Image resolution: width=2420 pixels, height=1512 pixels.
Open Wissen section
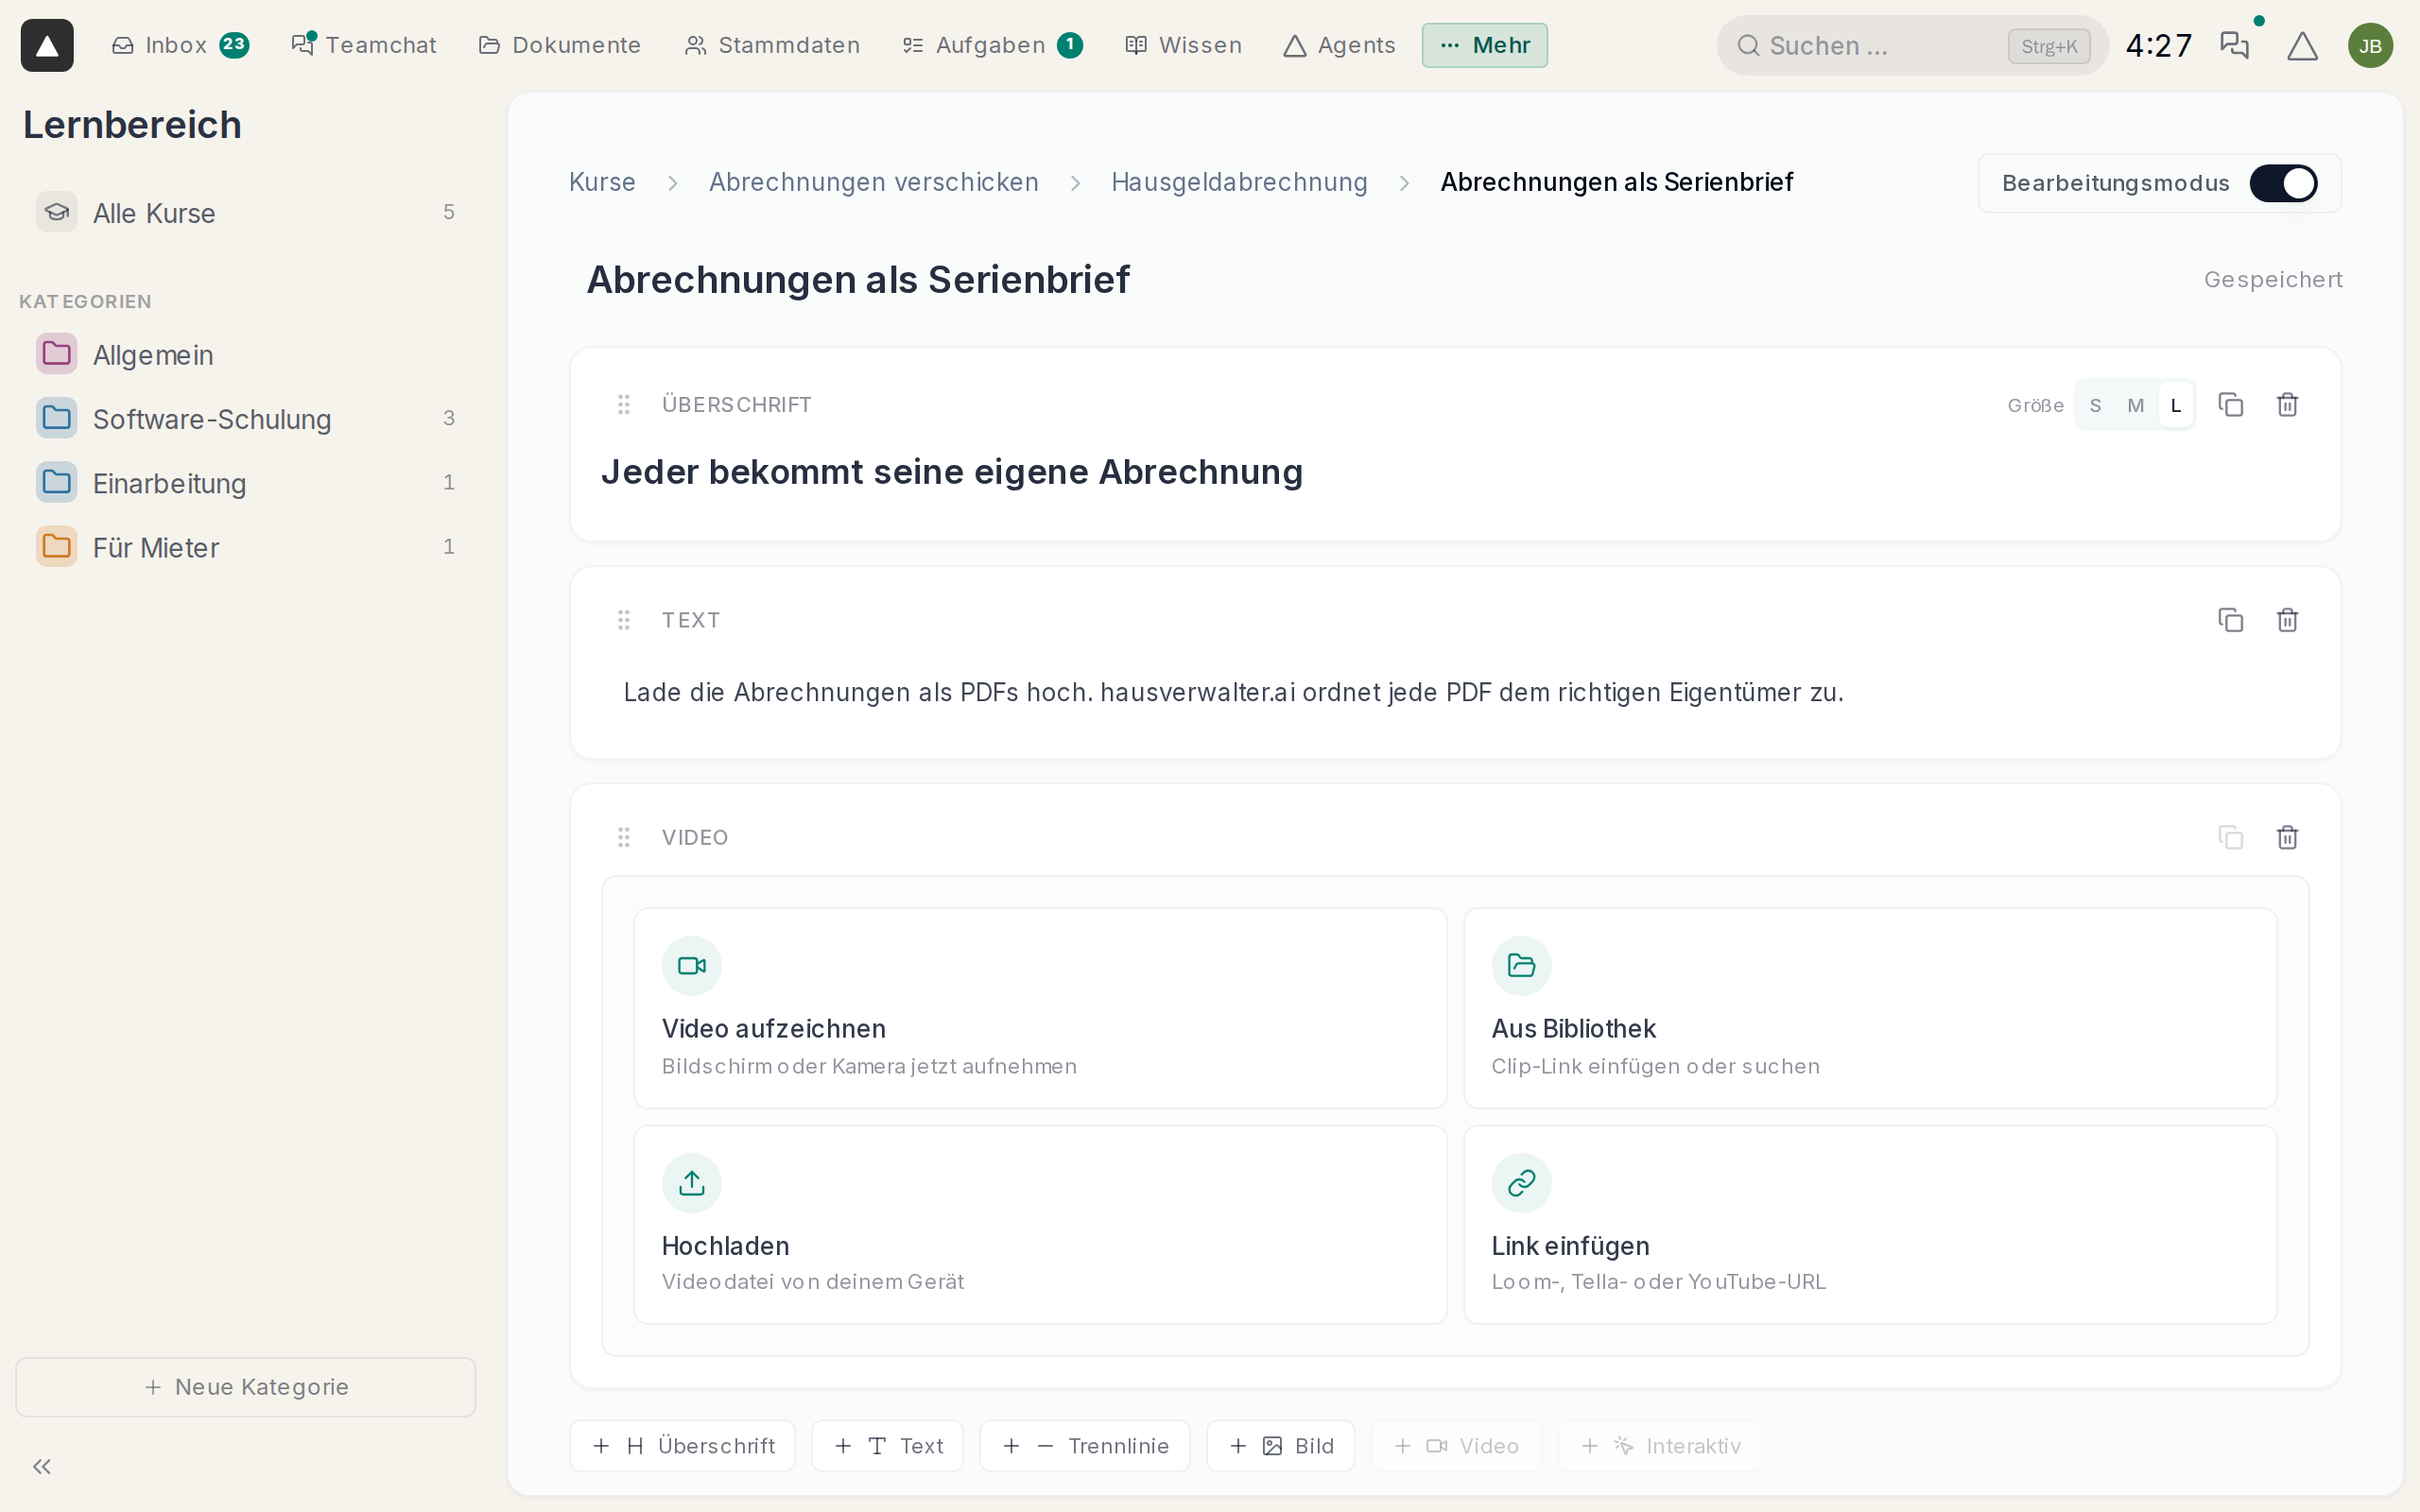tap(1184, 45)
